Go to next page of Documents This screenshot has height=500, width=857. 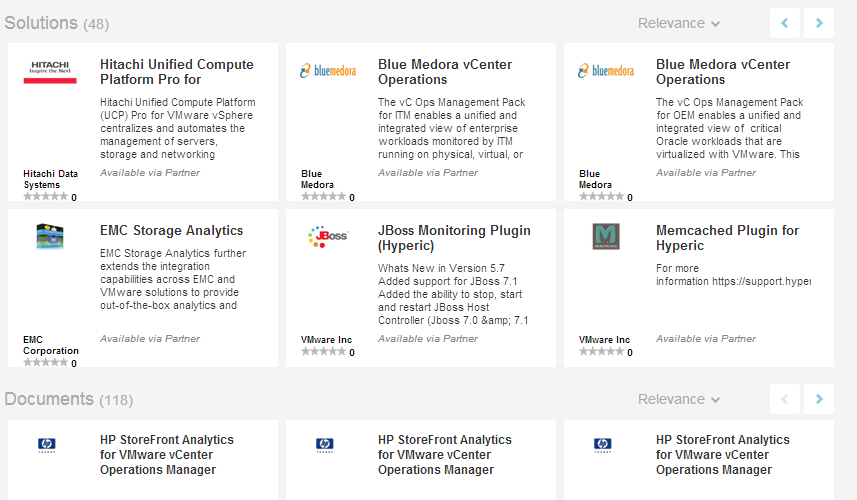point(819,399)
